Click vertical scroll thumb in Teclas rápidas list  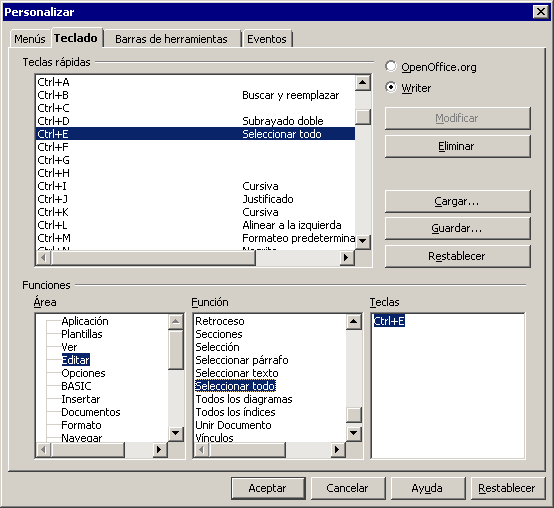point(363,117)
